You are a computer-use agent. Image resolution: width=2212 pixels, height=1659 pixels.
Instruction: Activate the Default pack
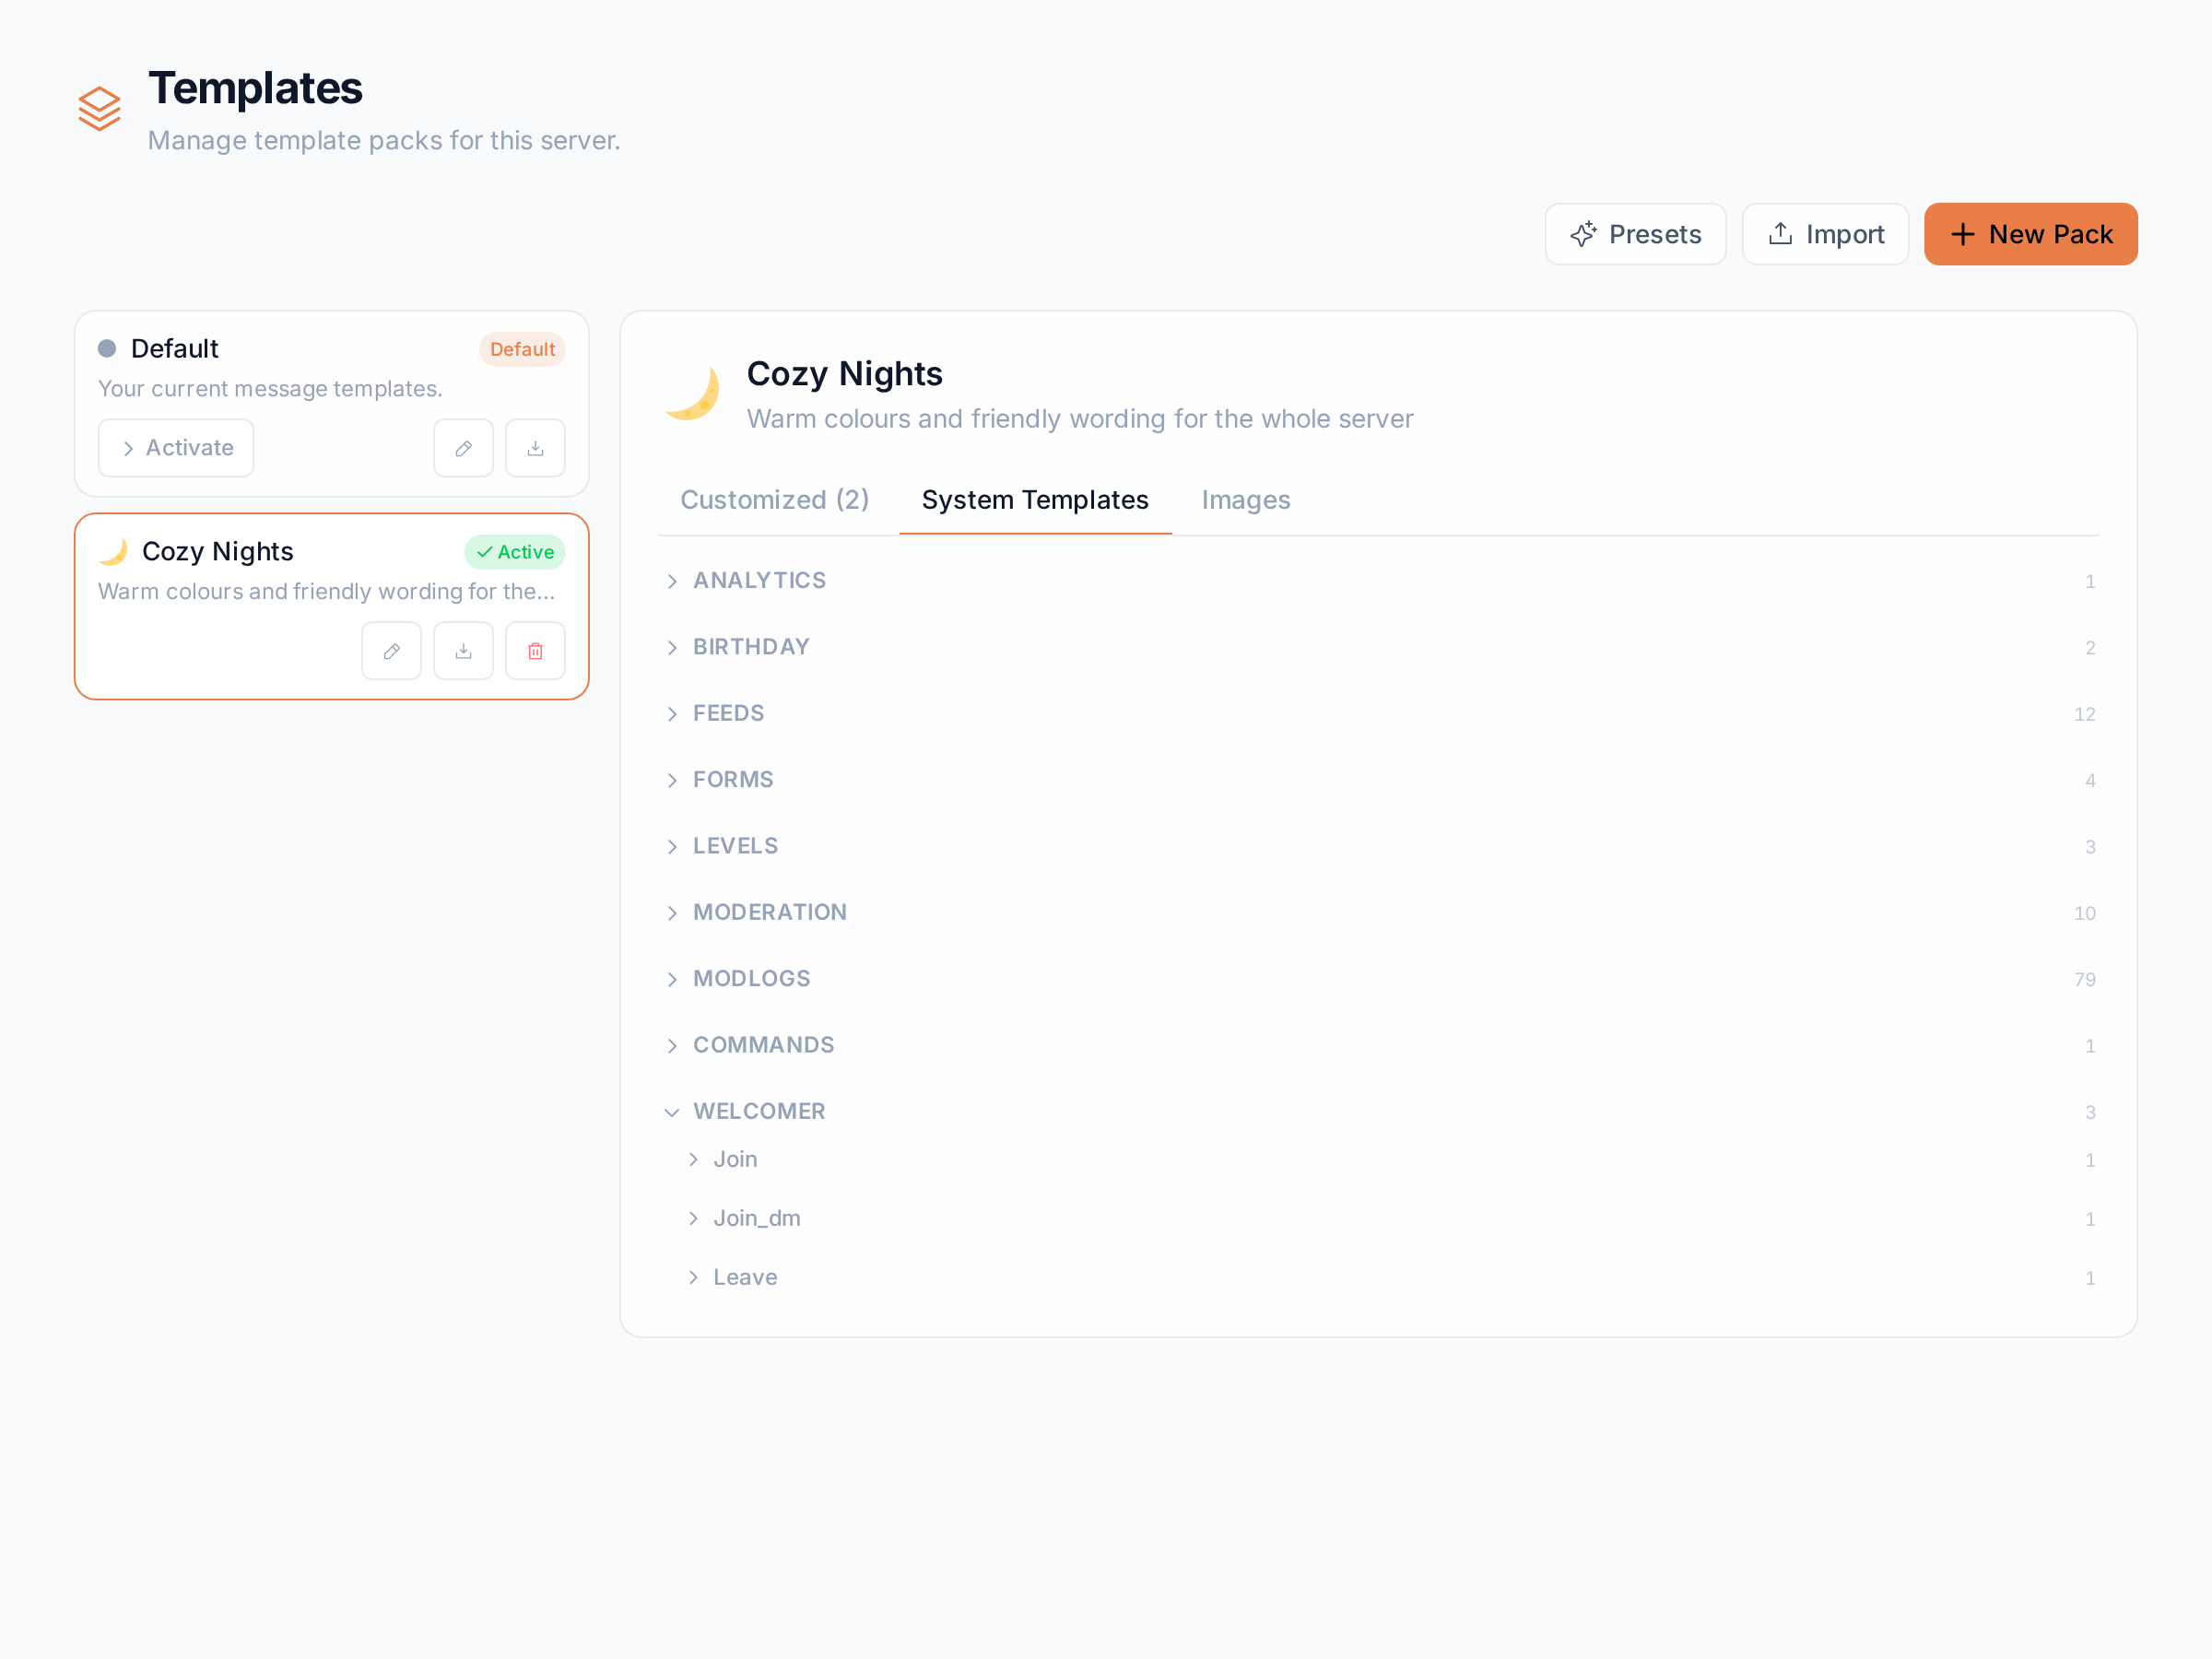pos(176,448)
